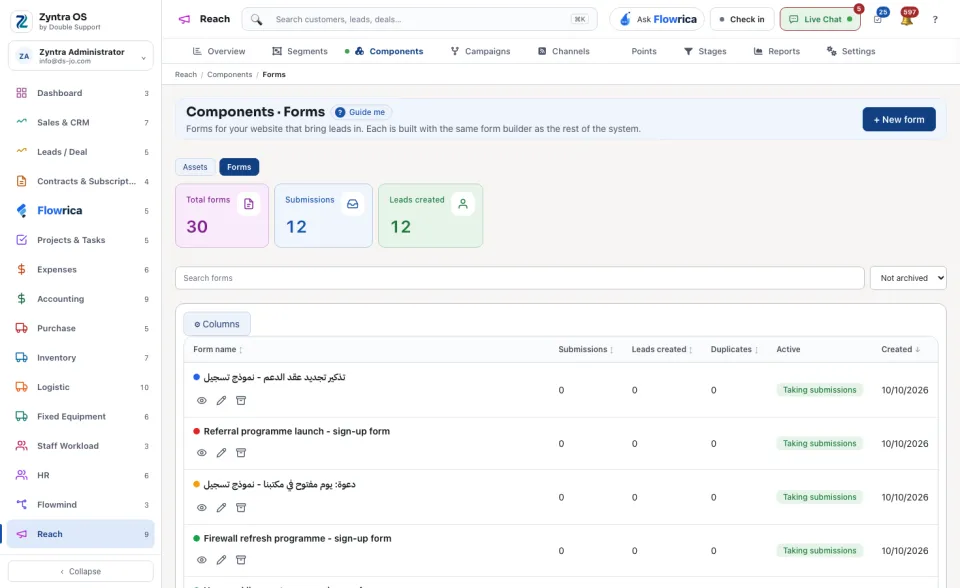
Task: Preview the دعوة: يوم مفتوح form
Action: pos(201,508)
